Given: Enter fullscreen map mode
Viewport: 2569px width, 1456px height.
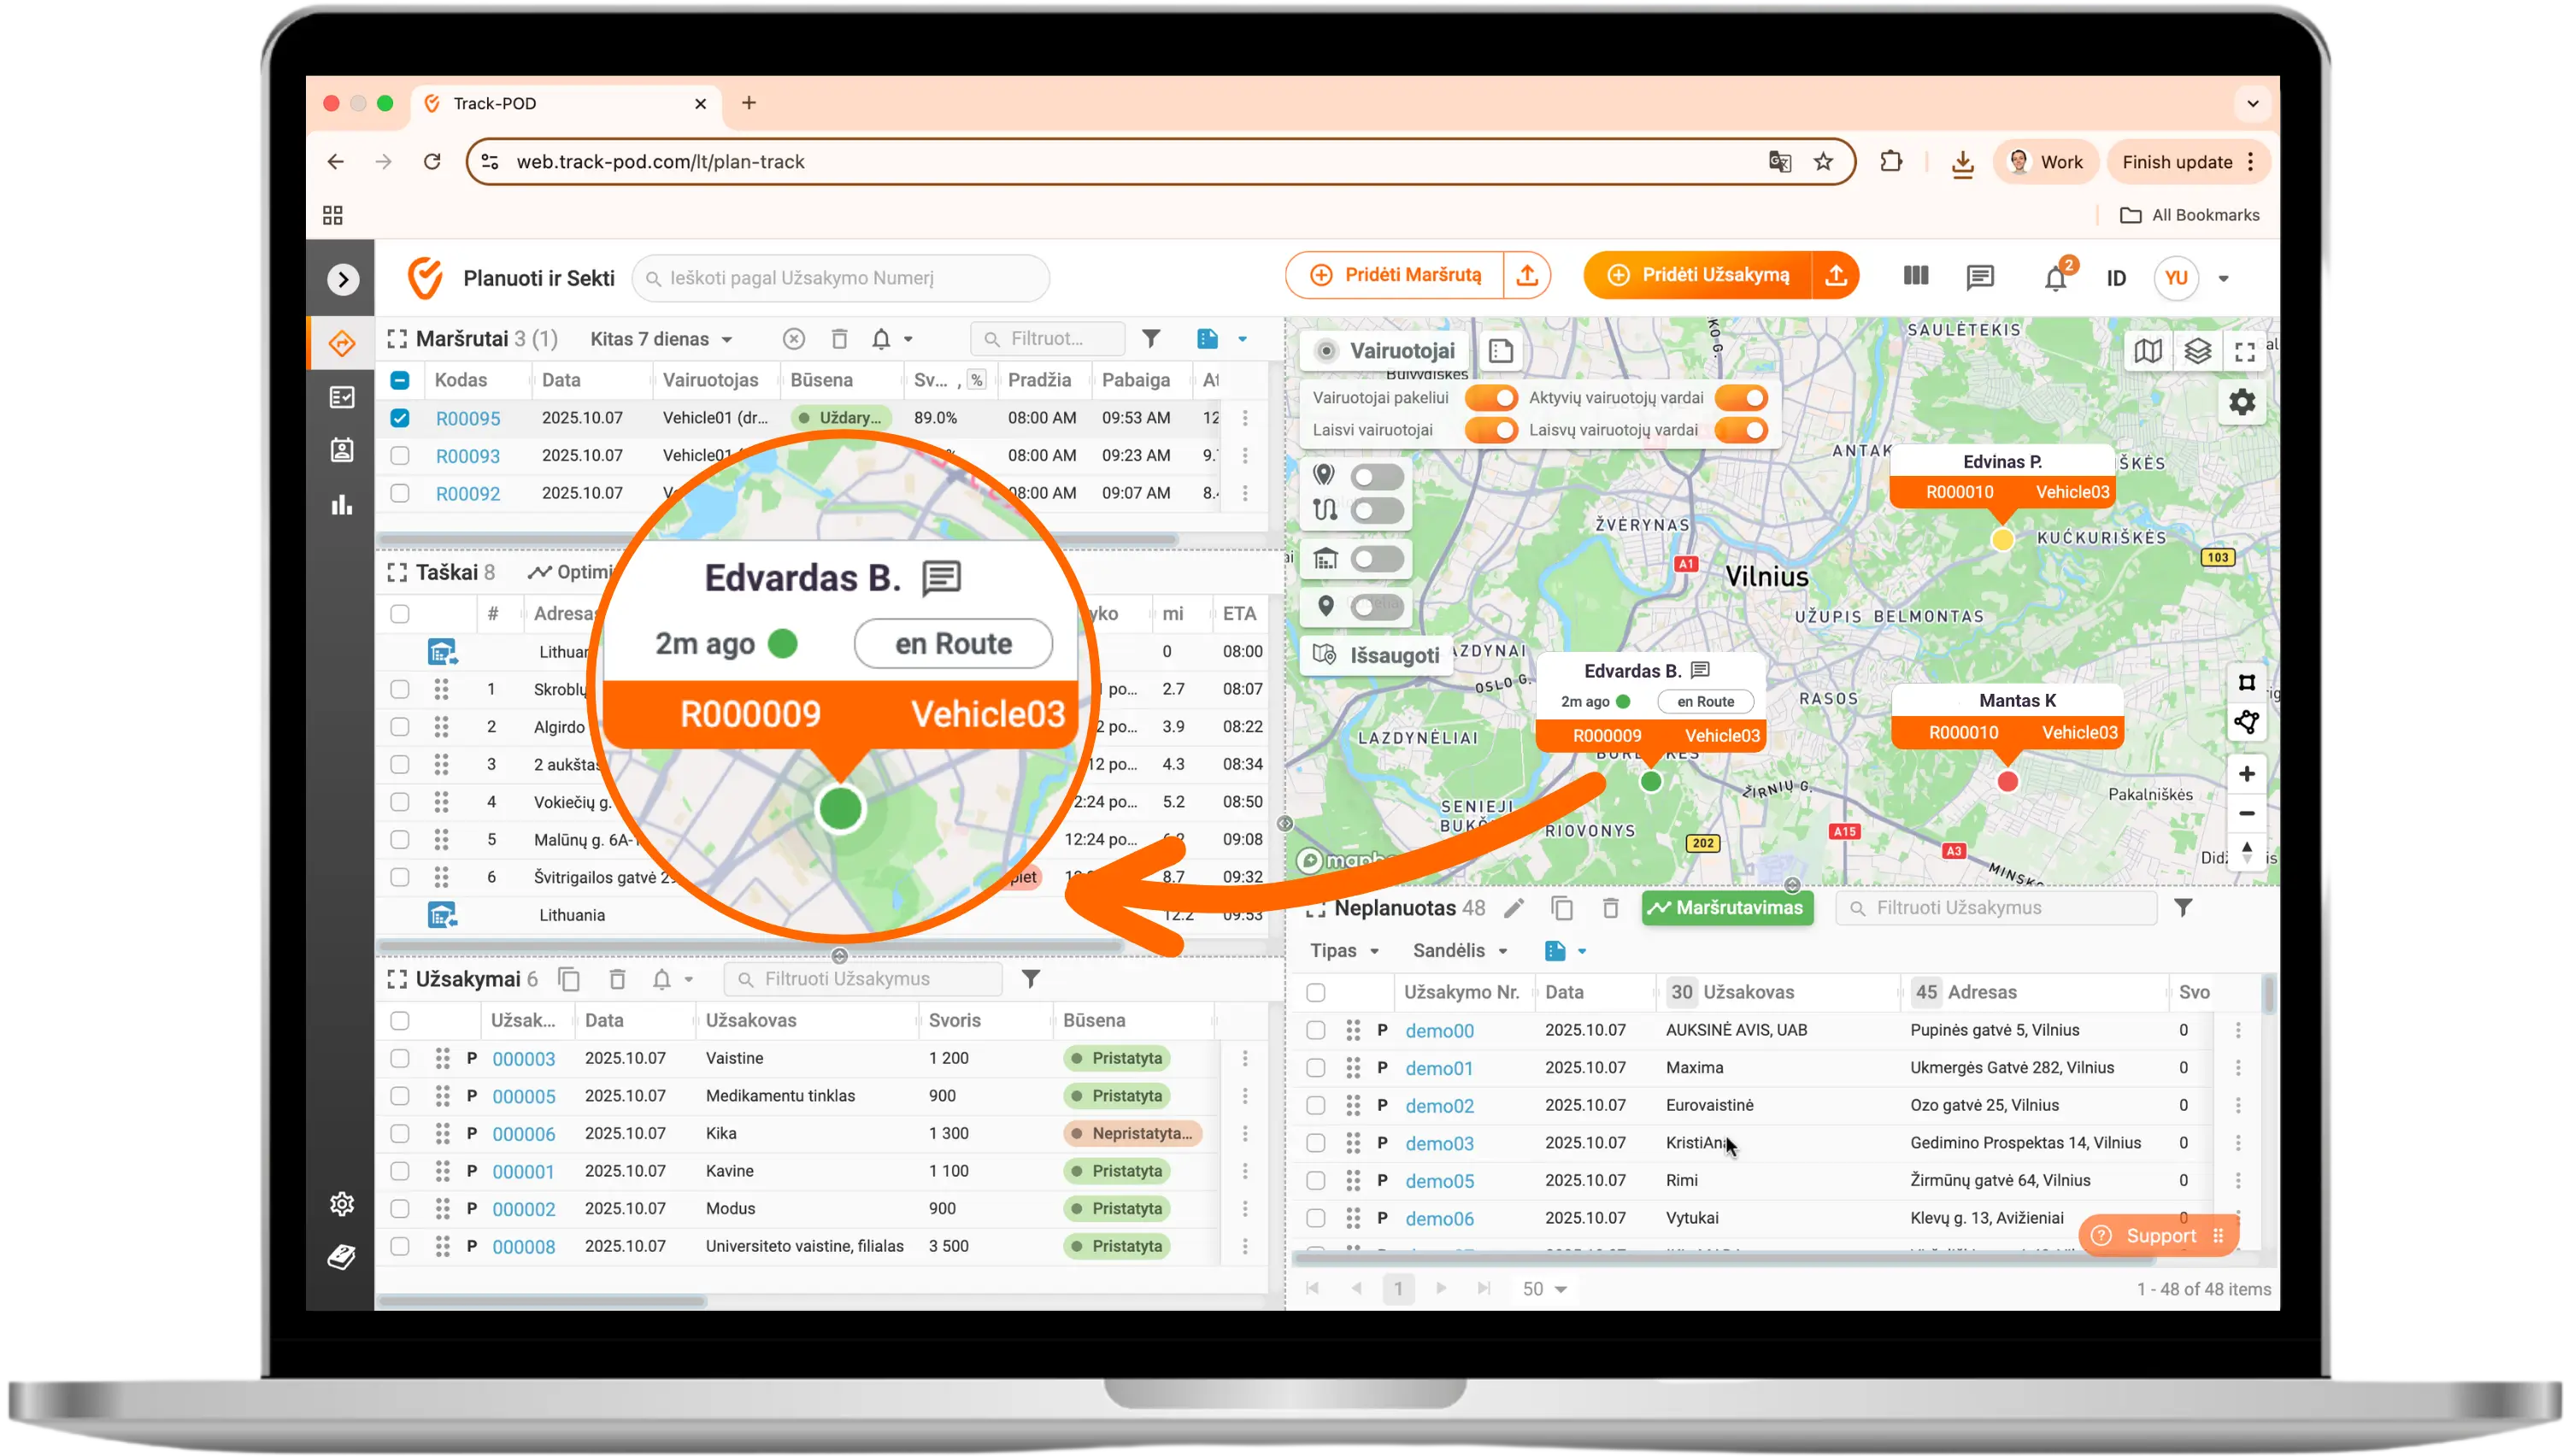Looking at the screenshot, I should coord(2245,351).
